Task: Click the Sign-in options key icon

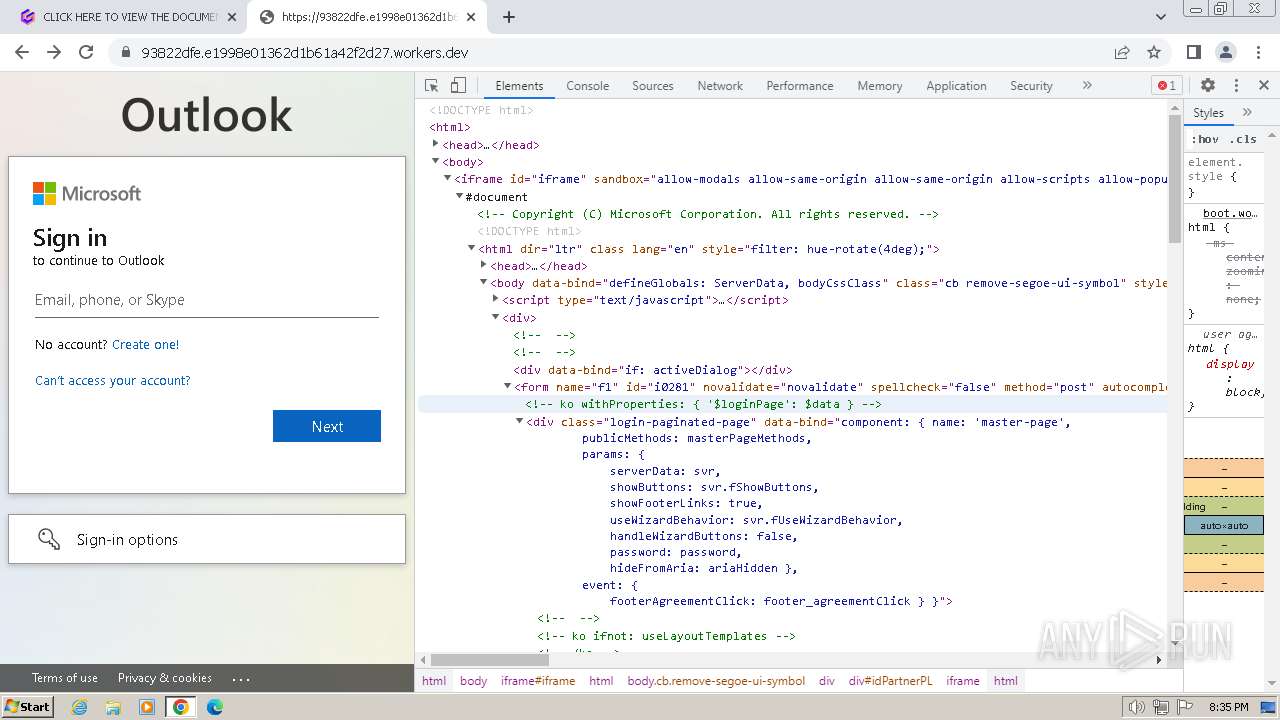Action: (49, 539)
